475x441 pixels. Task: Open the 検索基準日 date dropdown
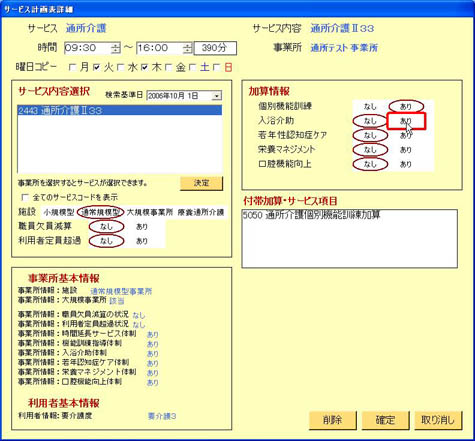pyautogui.click(x=217, y=96)
